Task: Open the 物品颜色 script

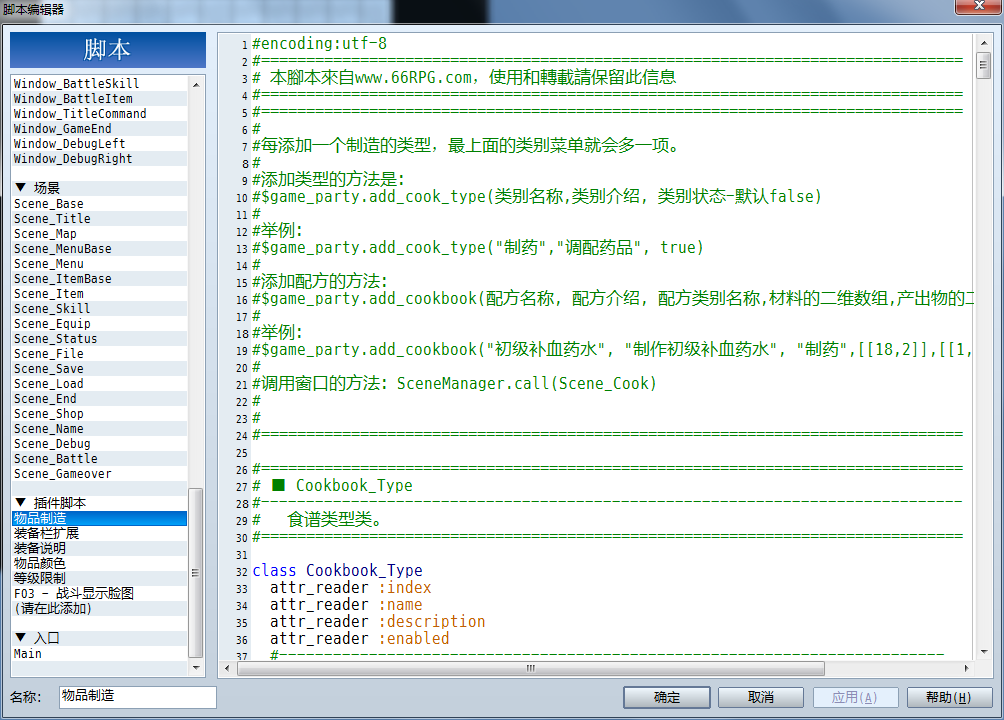Action: [99, 563]
